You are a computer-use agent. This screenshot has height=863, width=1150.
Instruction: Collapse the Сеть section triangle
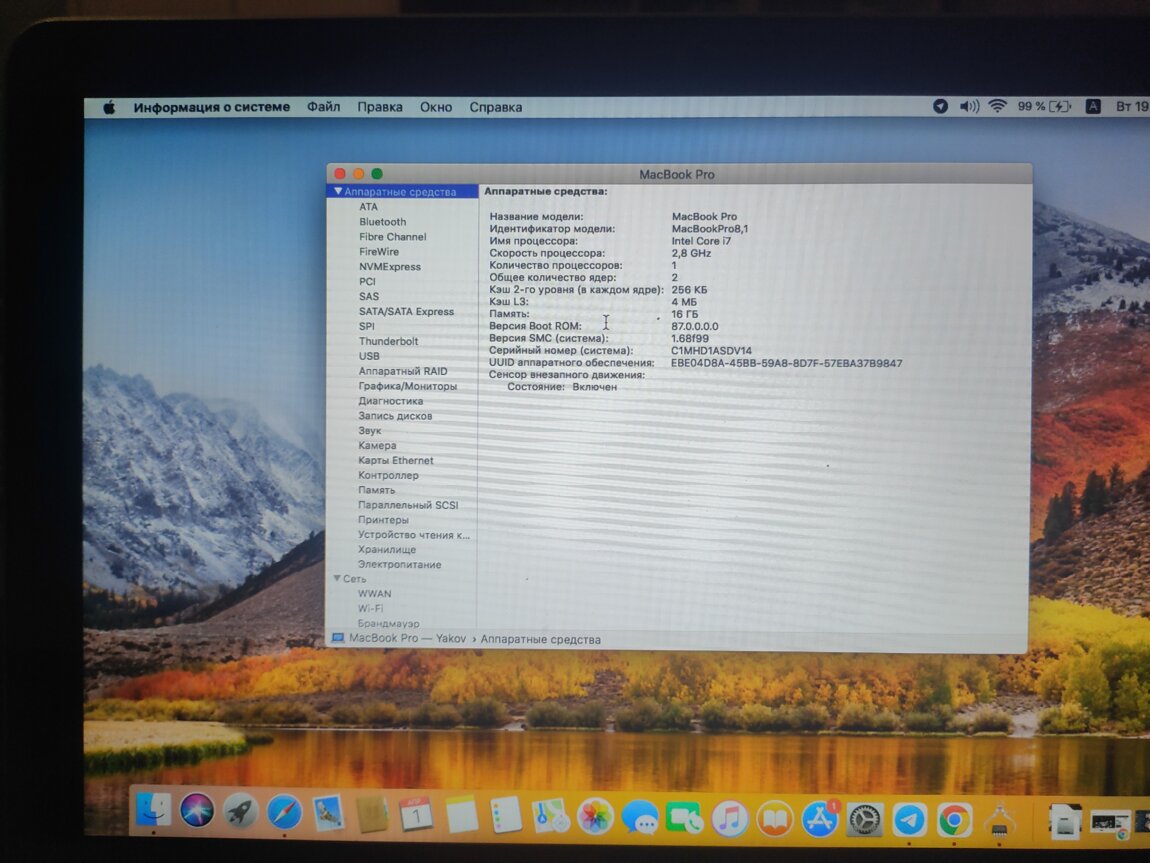coord(337,579)
